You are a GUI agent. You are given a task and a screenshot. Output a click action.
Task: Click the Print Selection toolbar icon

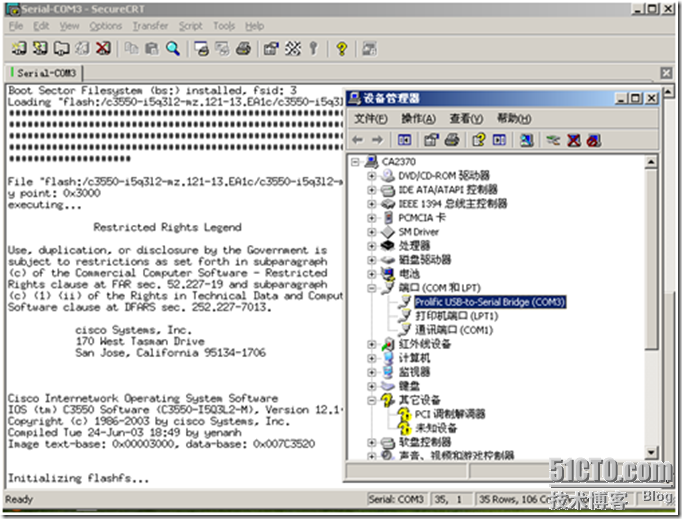[222, 48]
